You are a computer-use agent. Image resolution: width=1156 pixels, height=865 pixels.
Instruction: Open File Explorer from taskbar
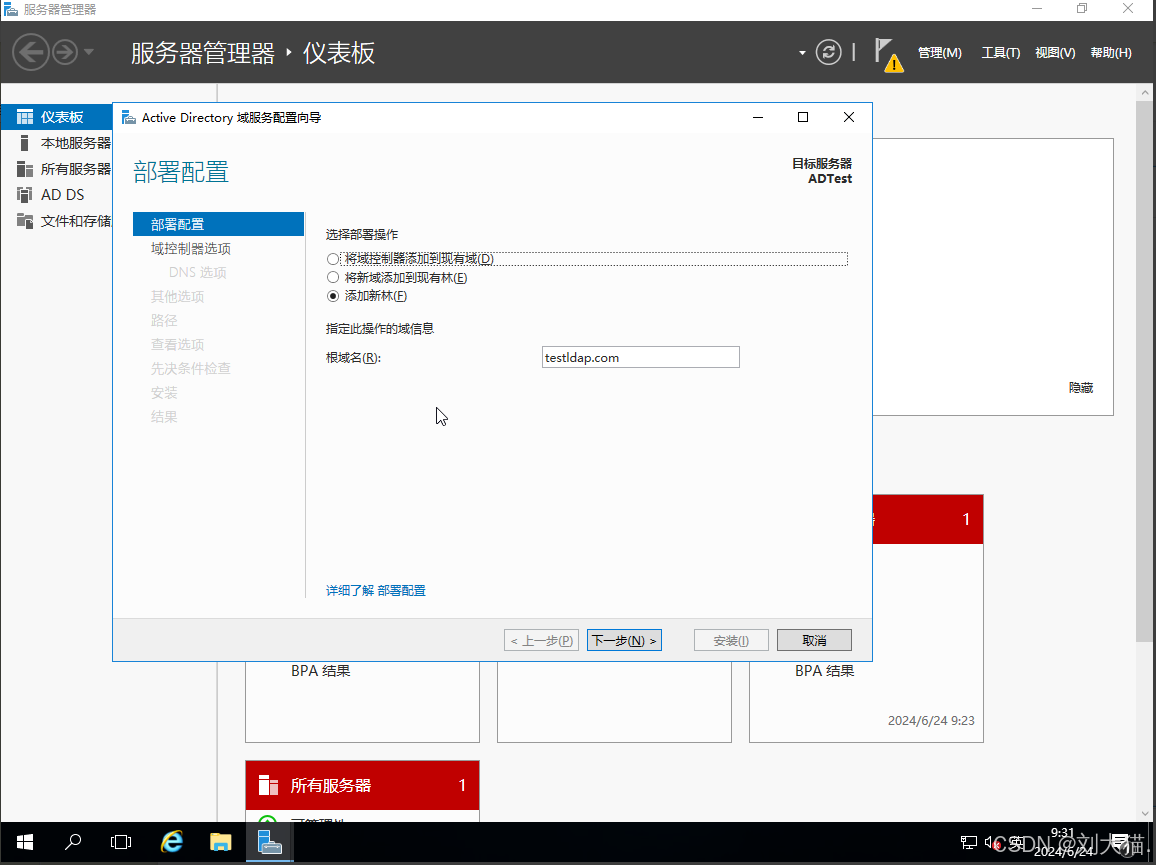(220, 842)
